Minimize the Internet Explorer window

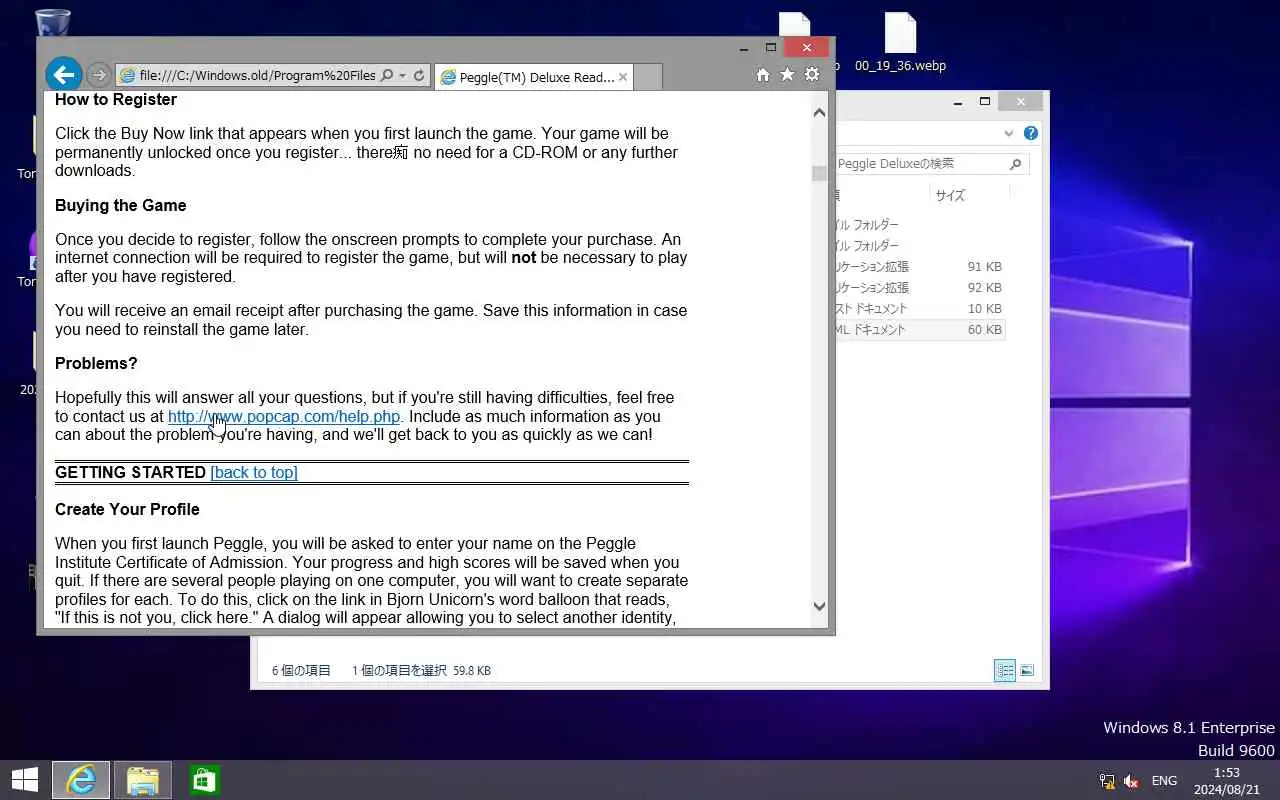coord(744,47)
